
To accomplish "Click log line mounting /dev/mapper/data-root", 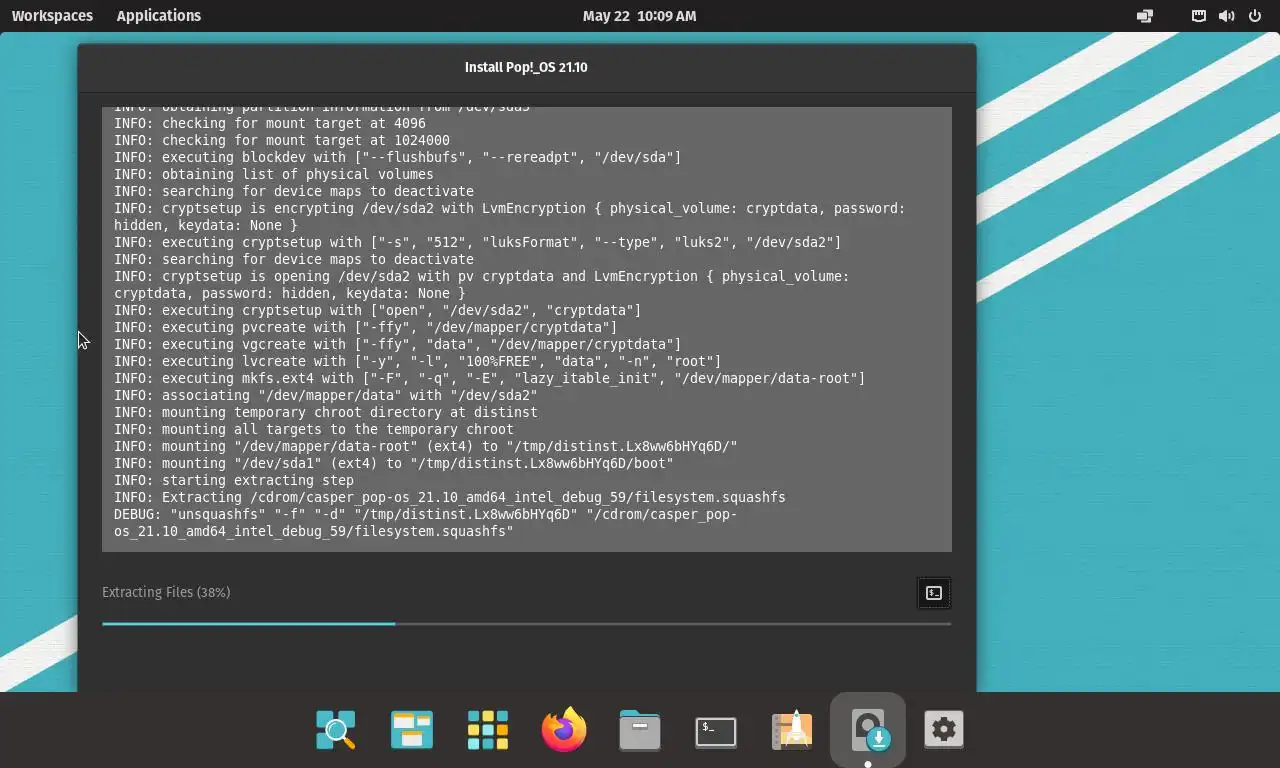I will point(426,446).
